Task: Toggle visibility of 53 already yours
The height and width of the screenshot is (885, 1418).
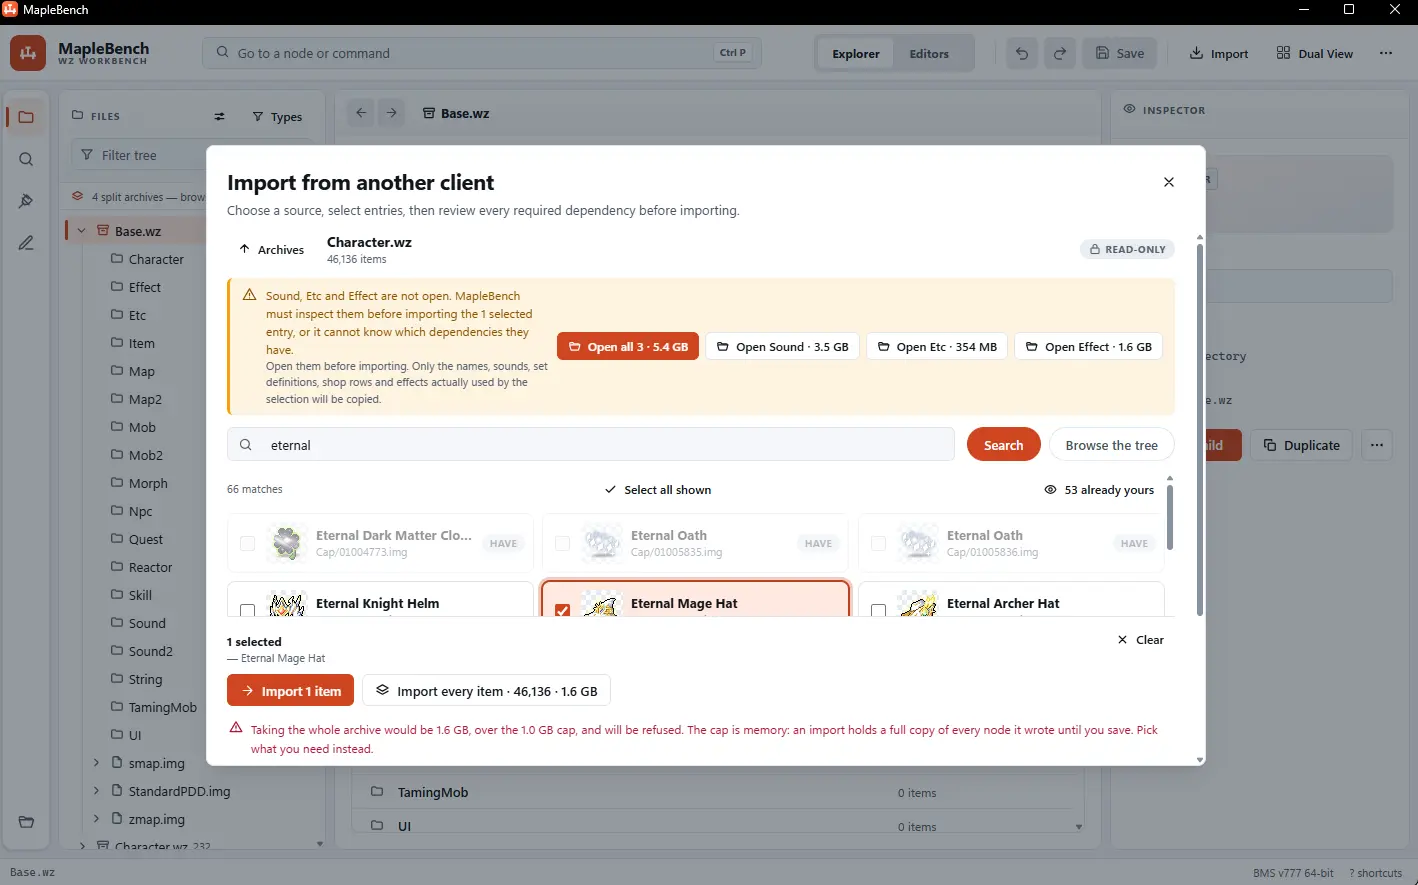Action: click(1099, 490)
